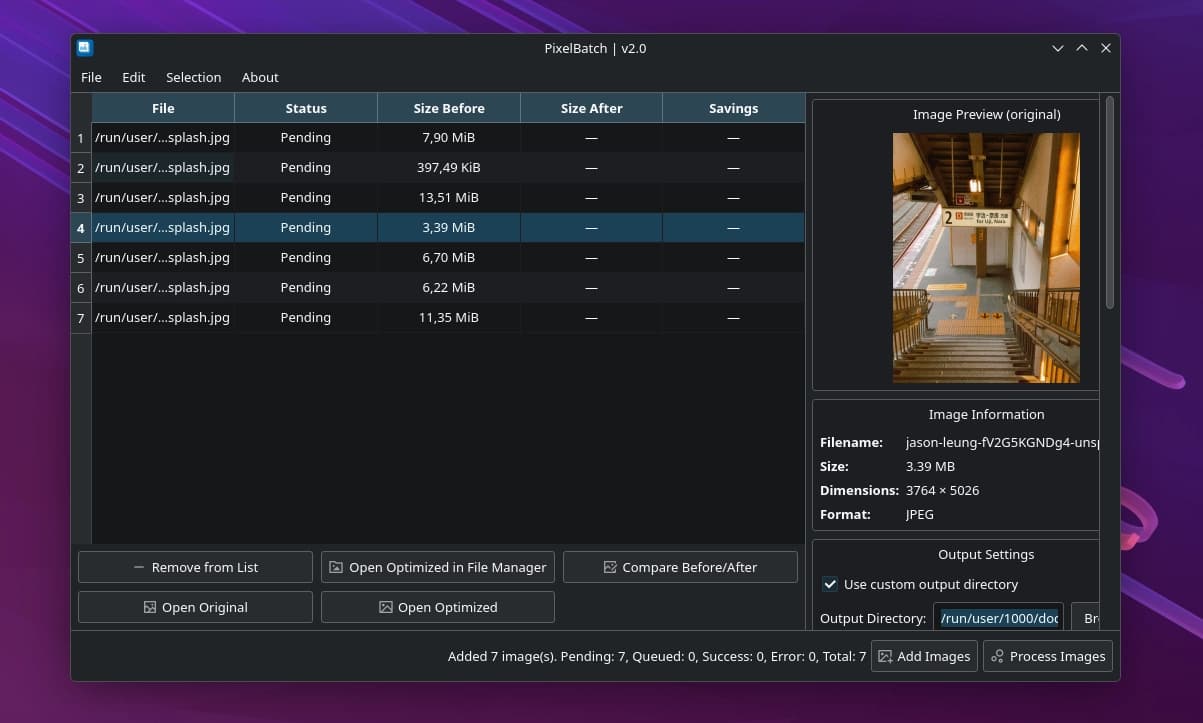Open the About menu
This screenshot has width=1203, height=723.
pyautogui.click(x=260, y=77)
